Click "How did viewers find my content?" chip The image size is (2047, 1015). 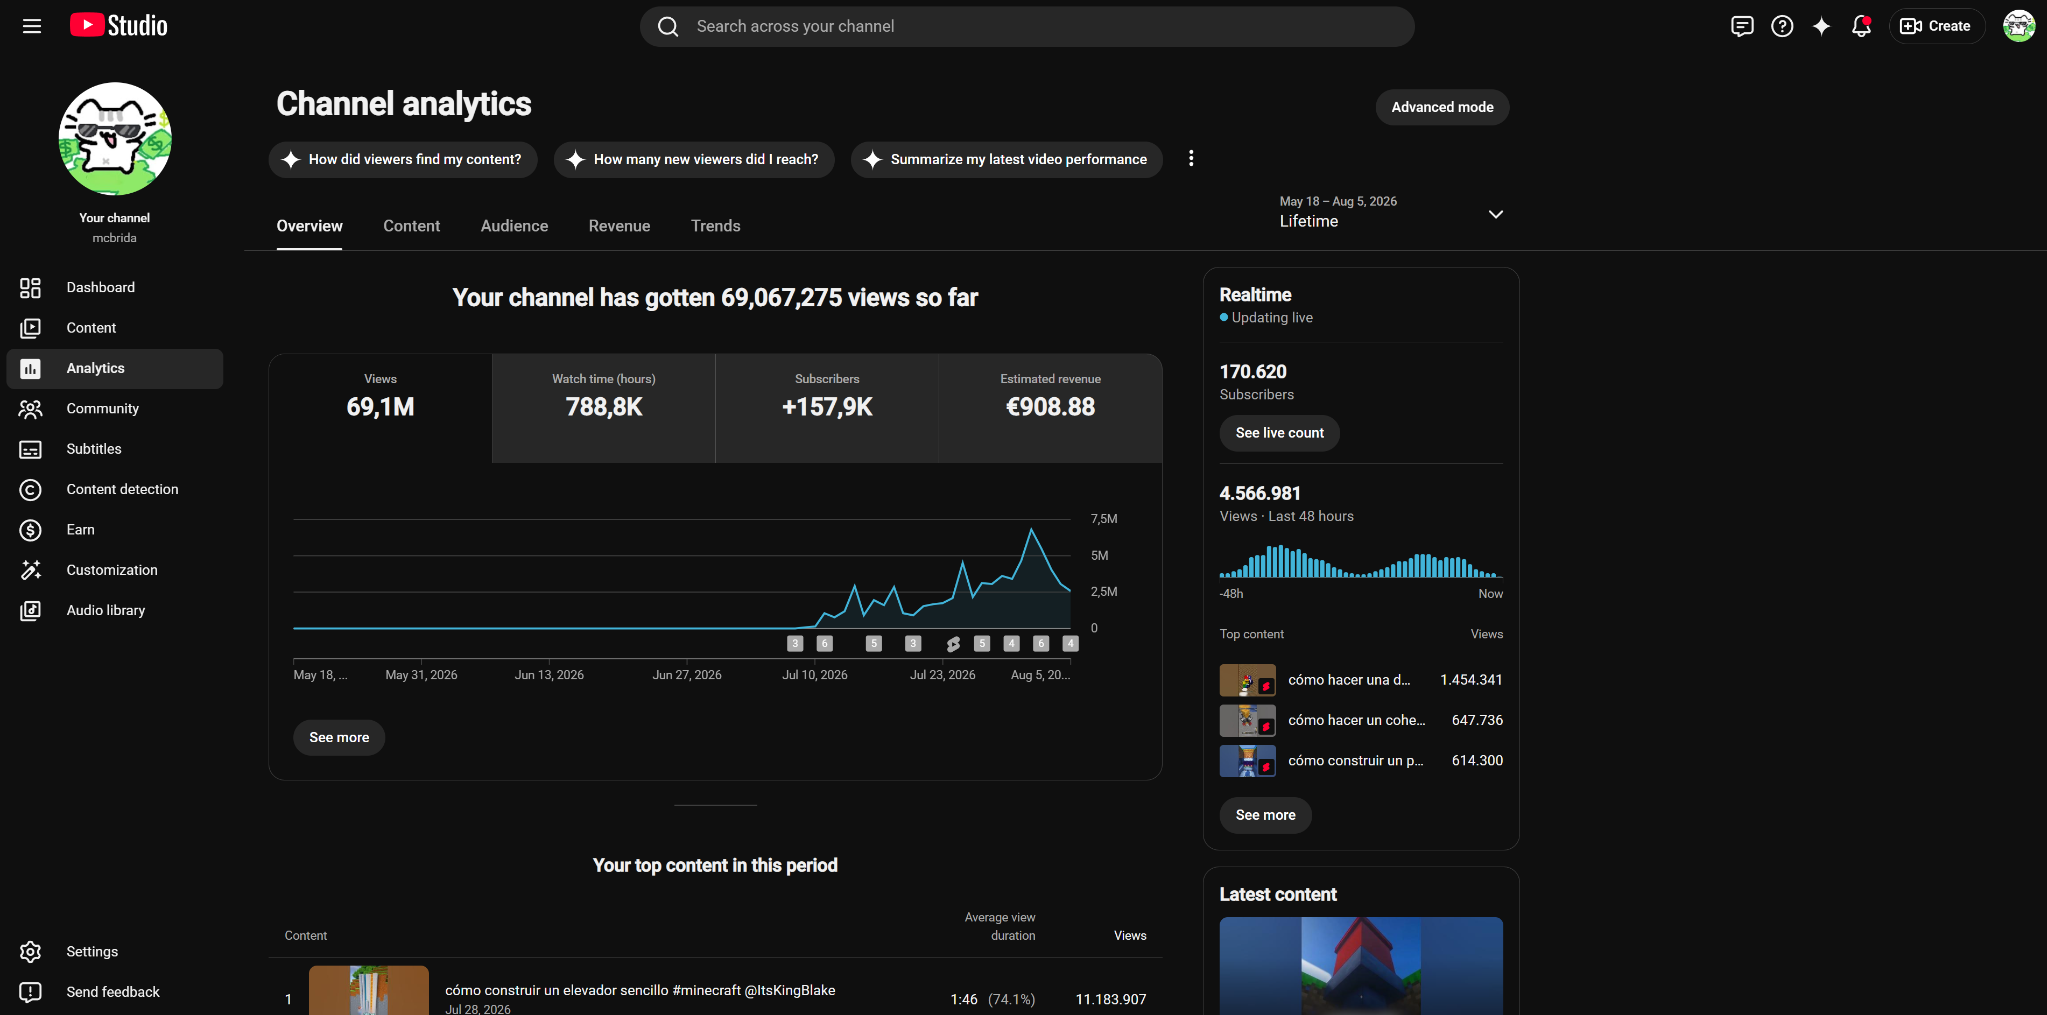(403, 160)
